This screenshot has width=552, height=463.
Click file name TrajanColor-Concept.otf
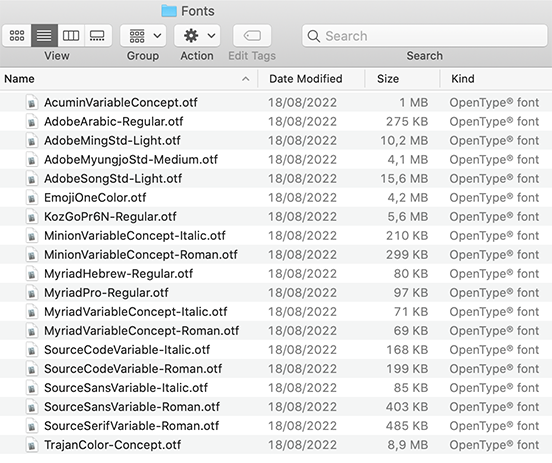[113, 445]
